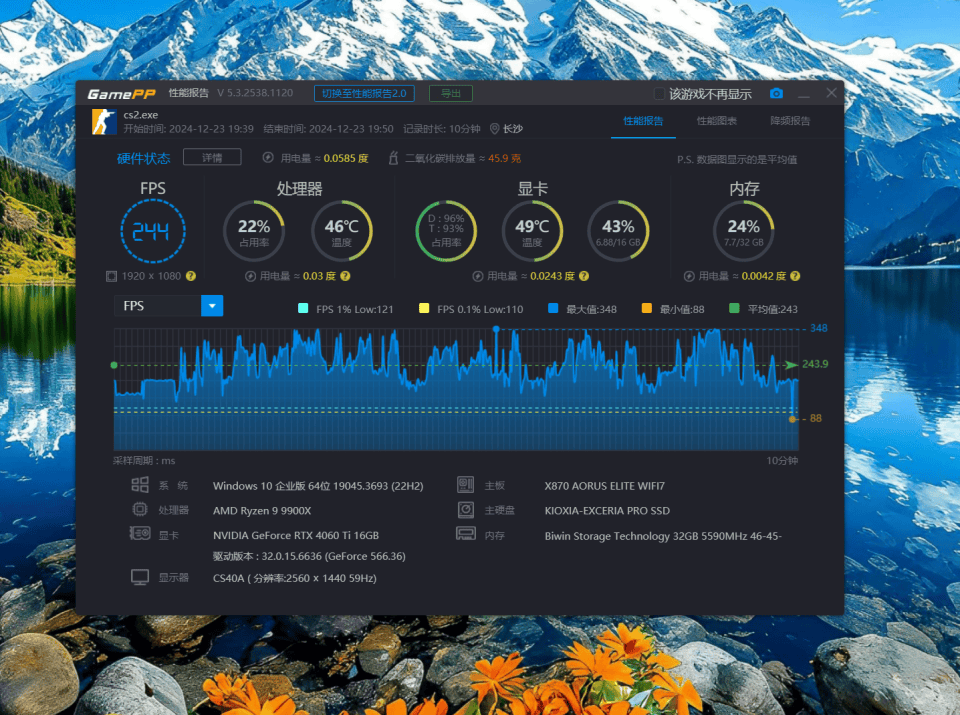The height and width of the screenshot is (715, 960).
Task: Click the maximum FPS point on the chart
Action: point(496,329)
